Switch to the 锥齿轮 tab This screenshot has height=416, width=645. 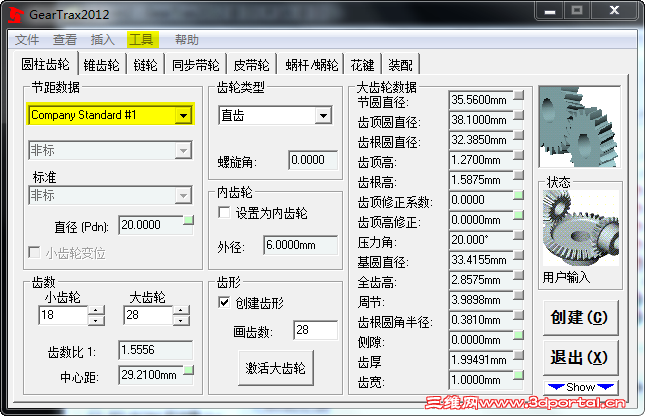point(101,65)
